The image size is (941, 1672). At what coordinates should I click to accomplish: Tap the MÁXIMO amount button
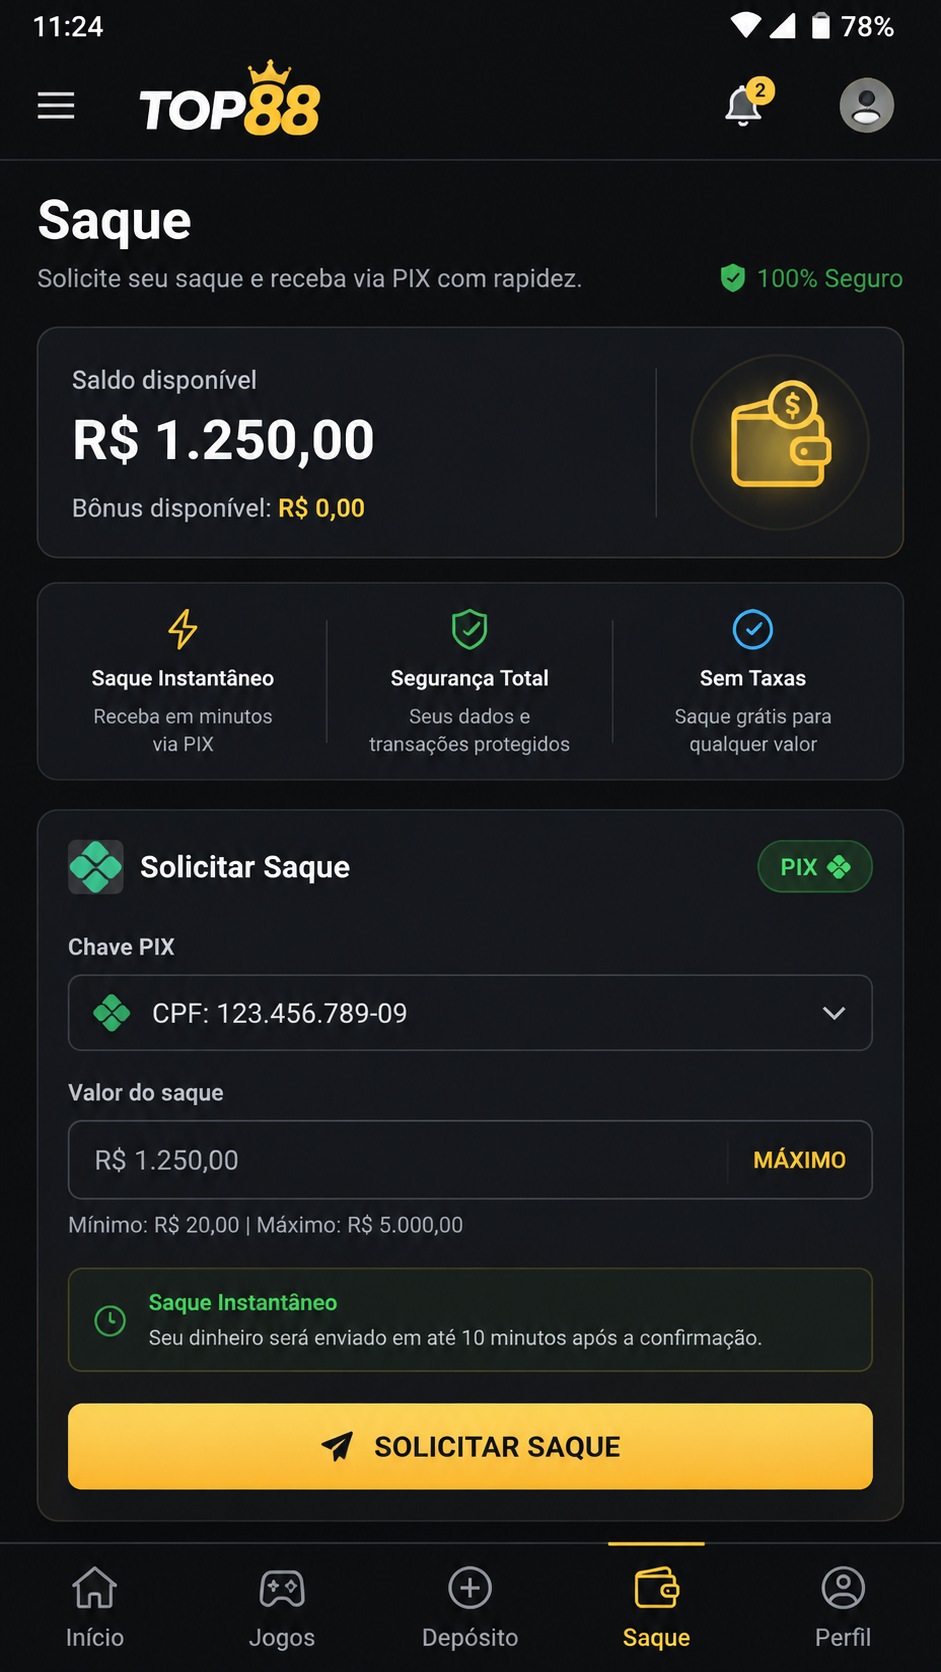click(799, 1160)
